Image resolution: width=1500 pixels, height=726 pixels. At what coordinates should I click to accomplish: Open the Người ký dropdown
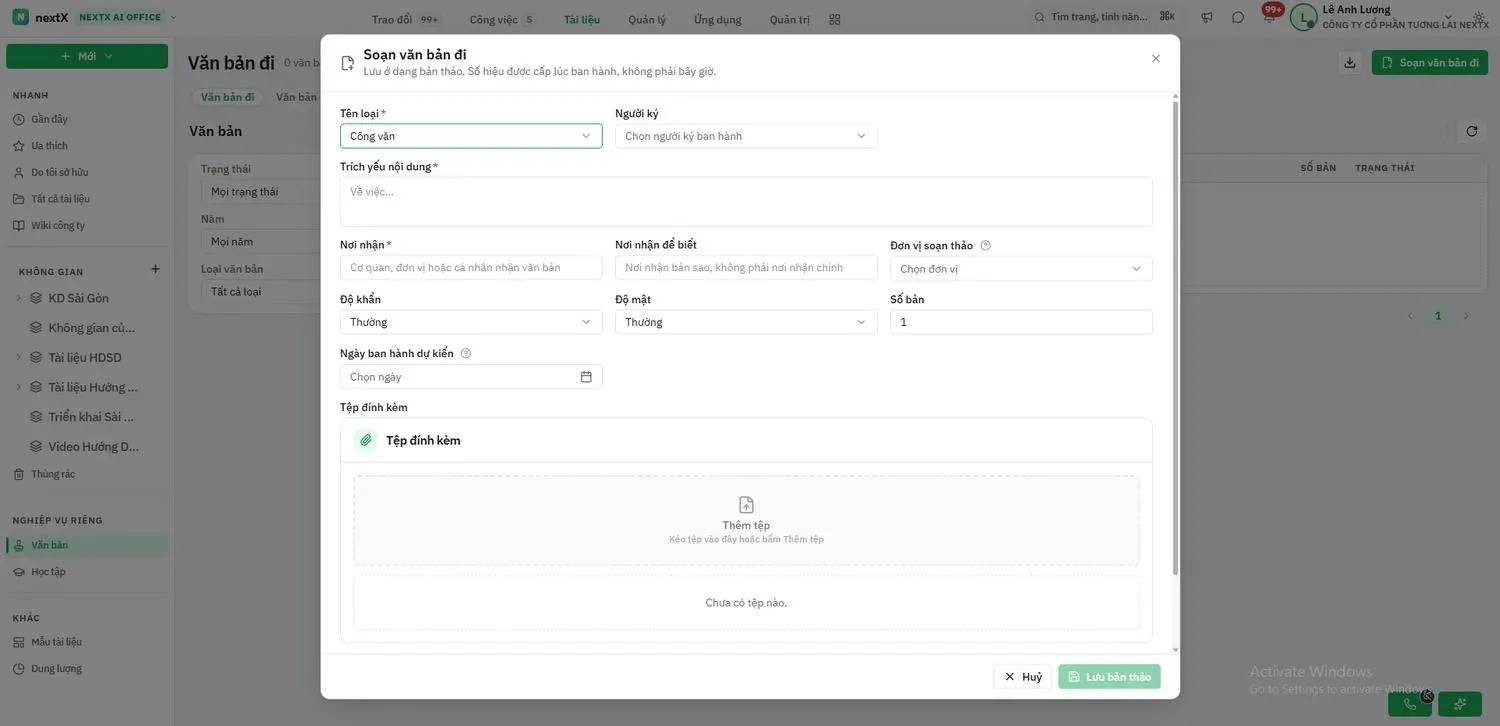click(x=746, y=136)
